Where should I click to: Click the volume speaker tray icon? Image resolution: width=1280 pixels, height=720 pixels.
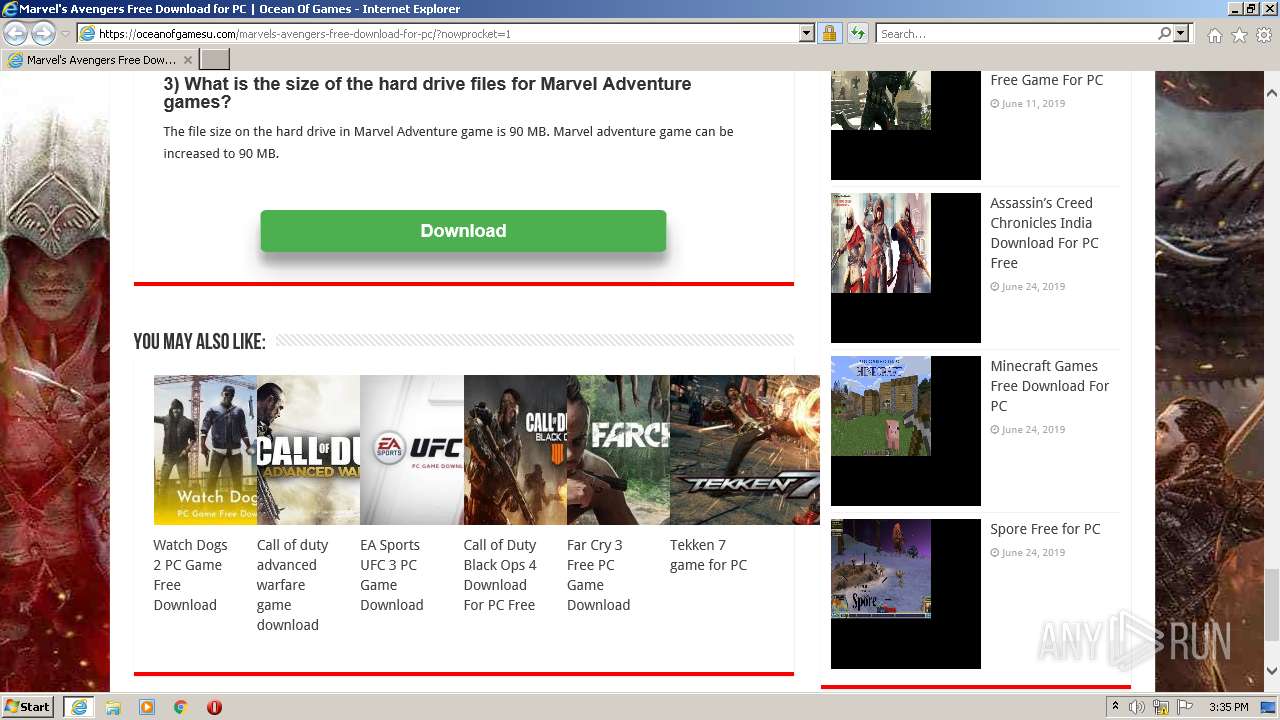(1137, 707)
